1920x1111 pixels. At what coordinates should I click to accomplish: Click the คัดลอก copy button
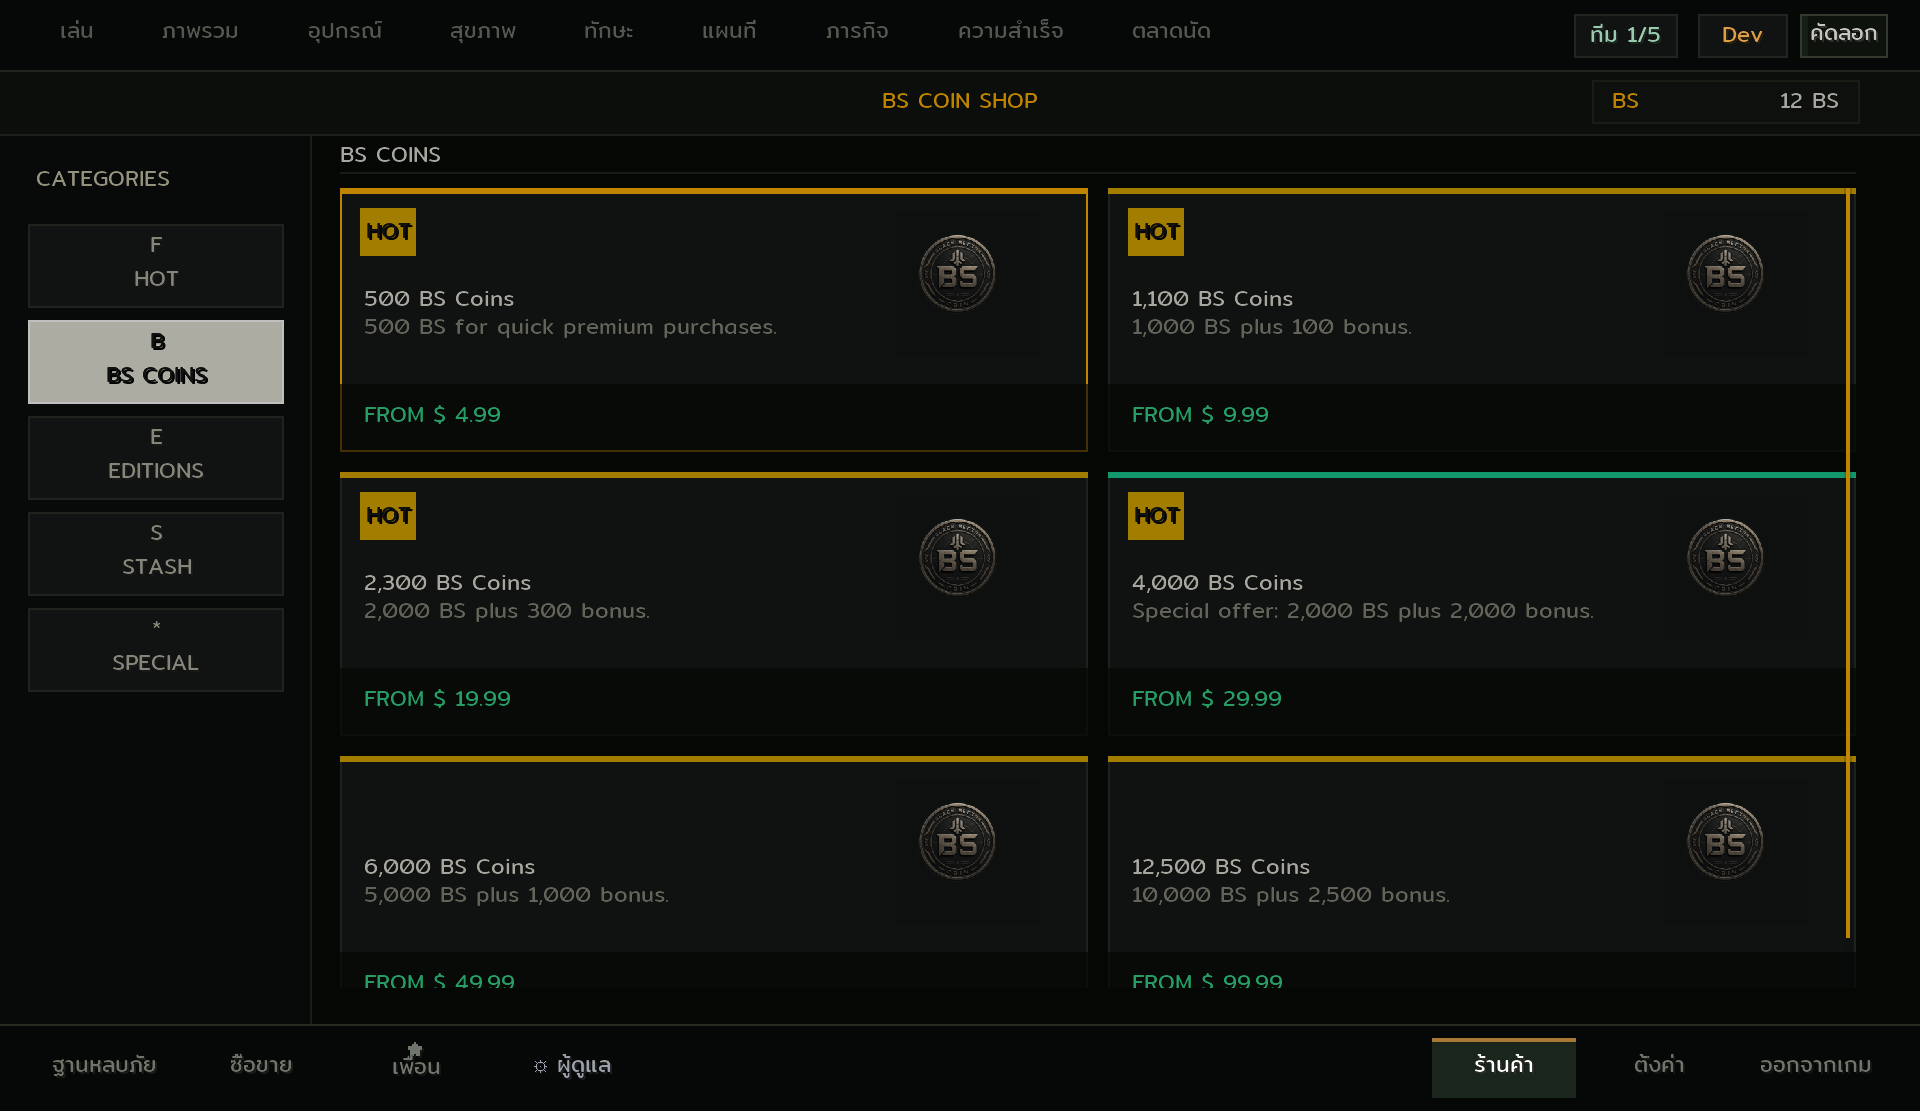[1843, 35]
